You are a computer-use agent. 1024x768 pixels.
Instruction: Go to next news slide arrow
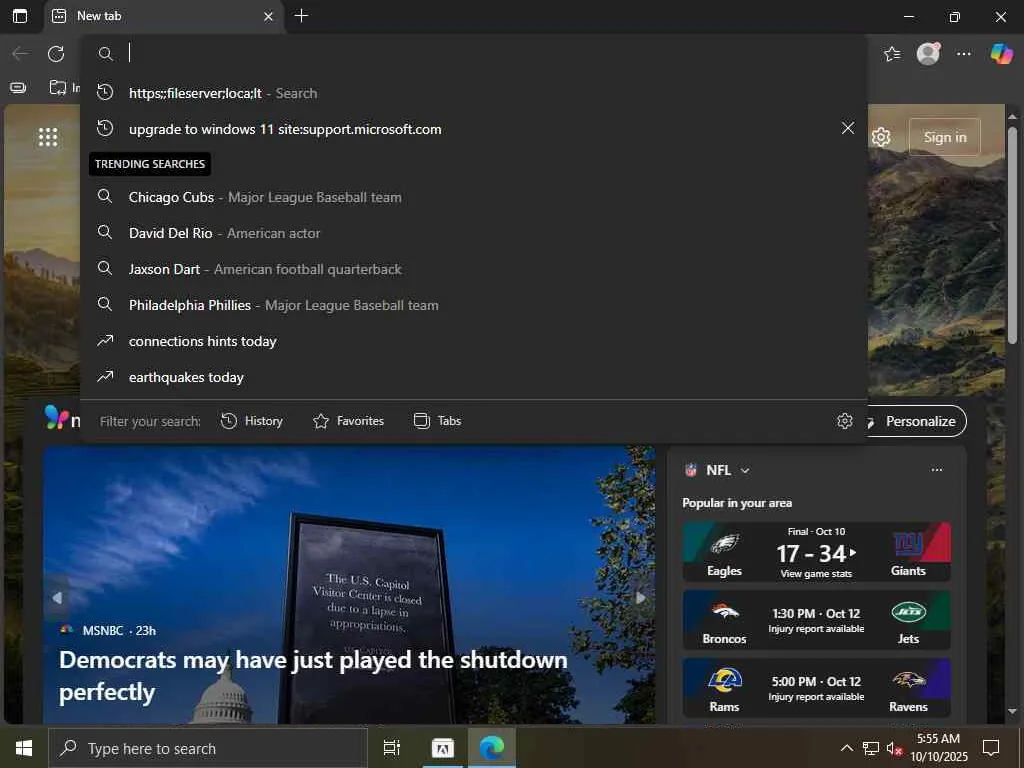tap(641, 598)
